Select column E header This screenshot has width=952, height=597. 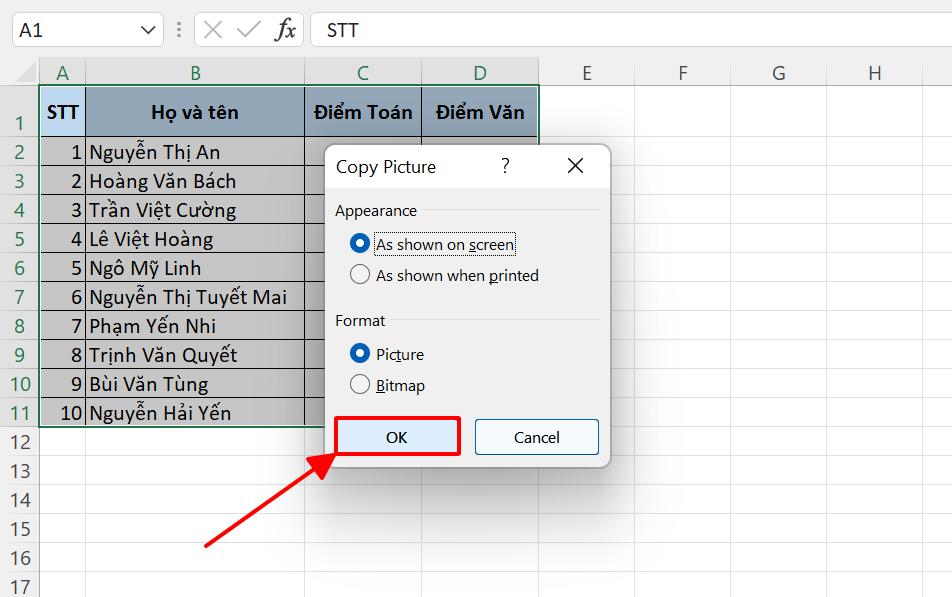click(x=586, y=73)
